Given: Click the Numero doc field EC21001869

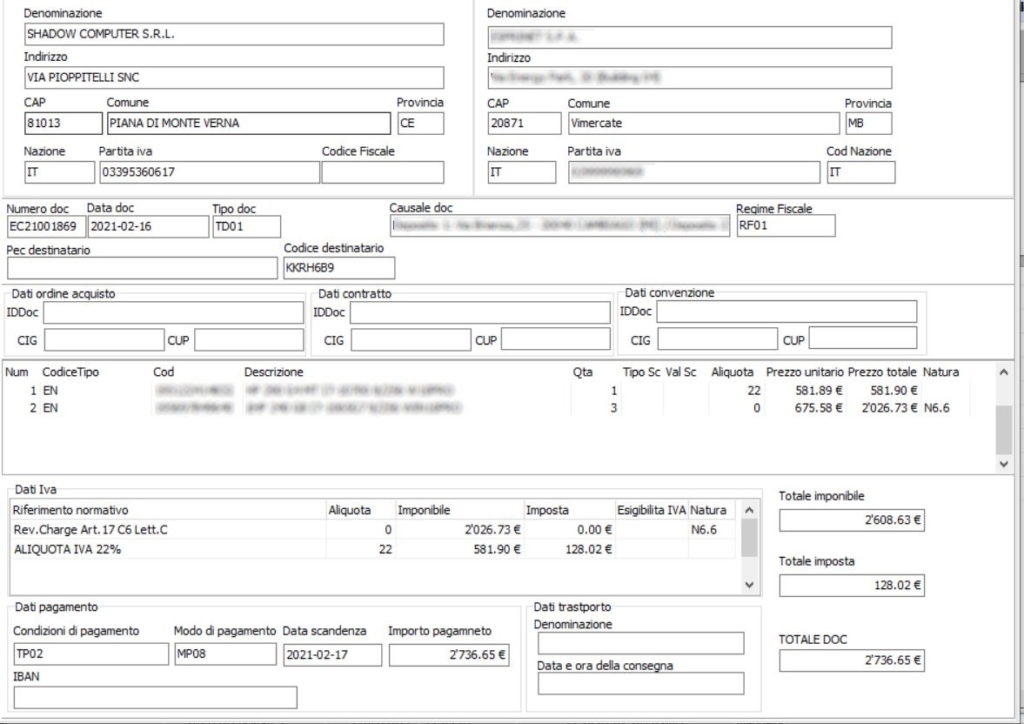Looking at the screenshot, I should (46, 227).
